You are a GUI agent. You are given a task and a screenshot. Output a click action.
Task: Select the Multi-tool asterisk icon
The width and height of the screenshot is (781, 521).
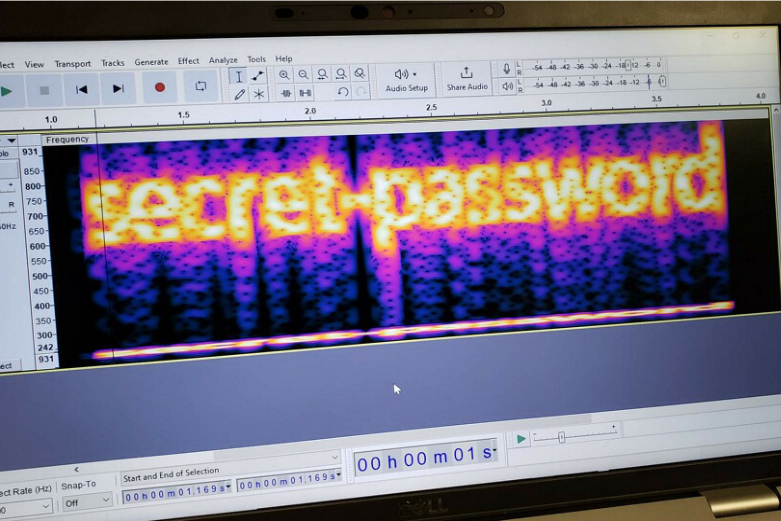259,94
